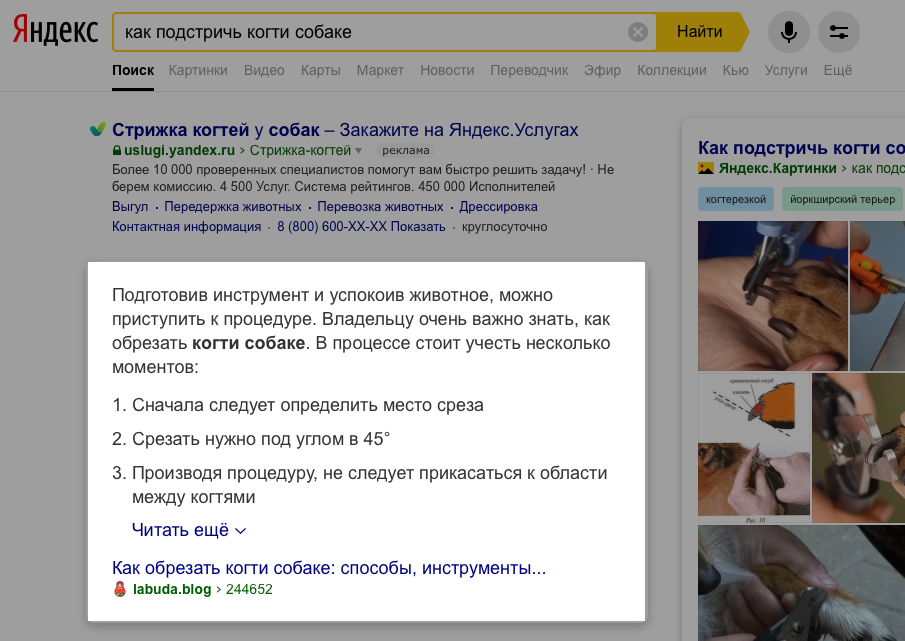905x641 pixels.
Task: Open the claw diagram thumbnail
Action: pyautogui.click(x=754, y=448)
